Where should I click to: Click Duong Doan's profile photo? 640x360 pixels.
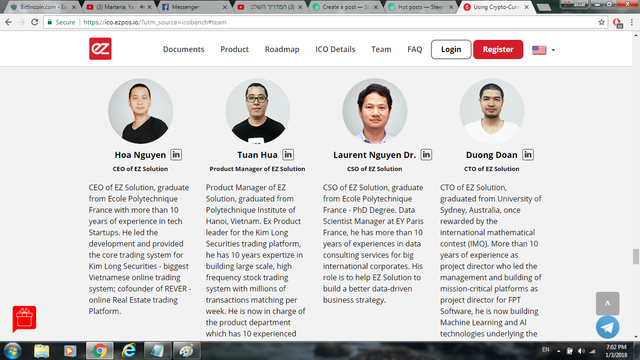(x=492, y=111)
